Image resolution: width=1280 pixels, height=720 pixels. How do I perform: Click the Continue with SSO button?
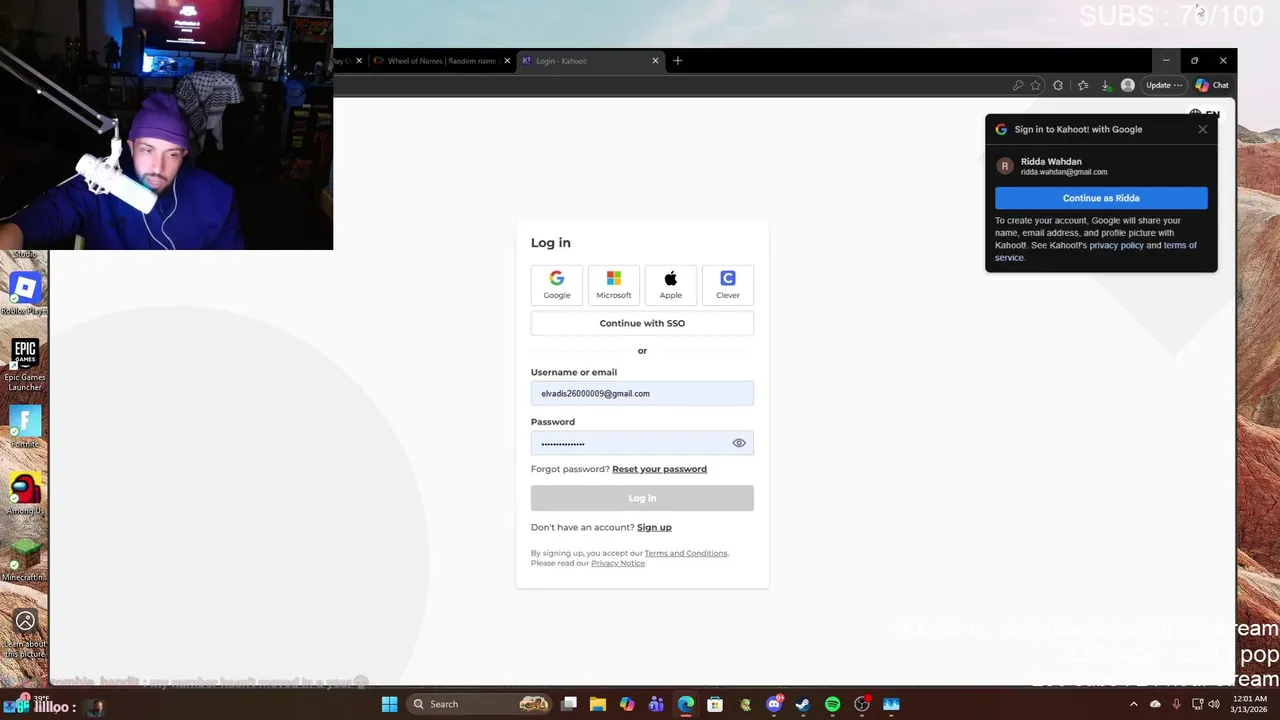(x=642, y=323)
